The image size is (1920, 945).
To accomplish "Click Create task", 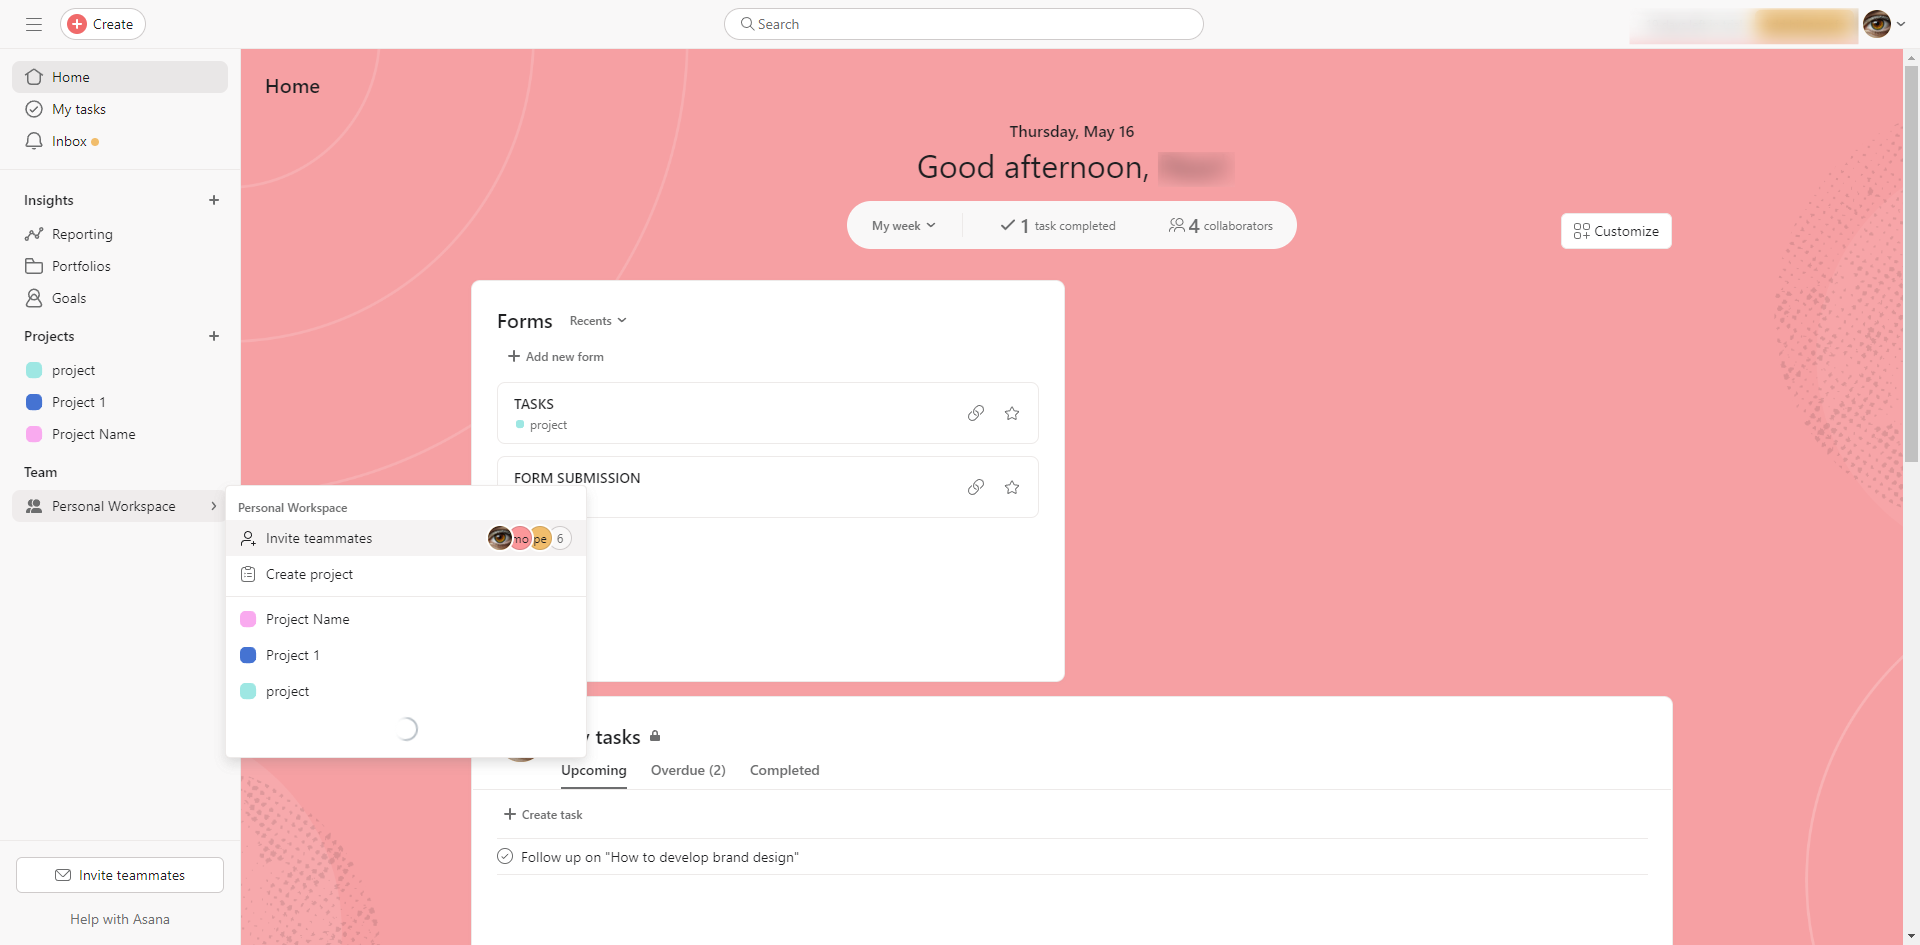I will tap(543, 814).
